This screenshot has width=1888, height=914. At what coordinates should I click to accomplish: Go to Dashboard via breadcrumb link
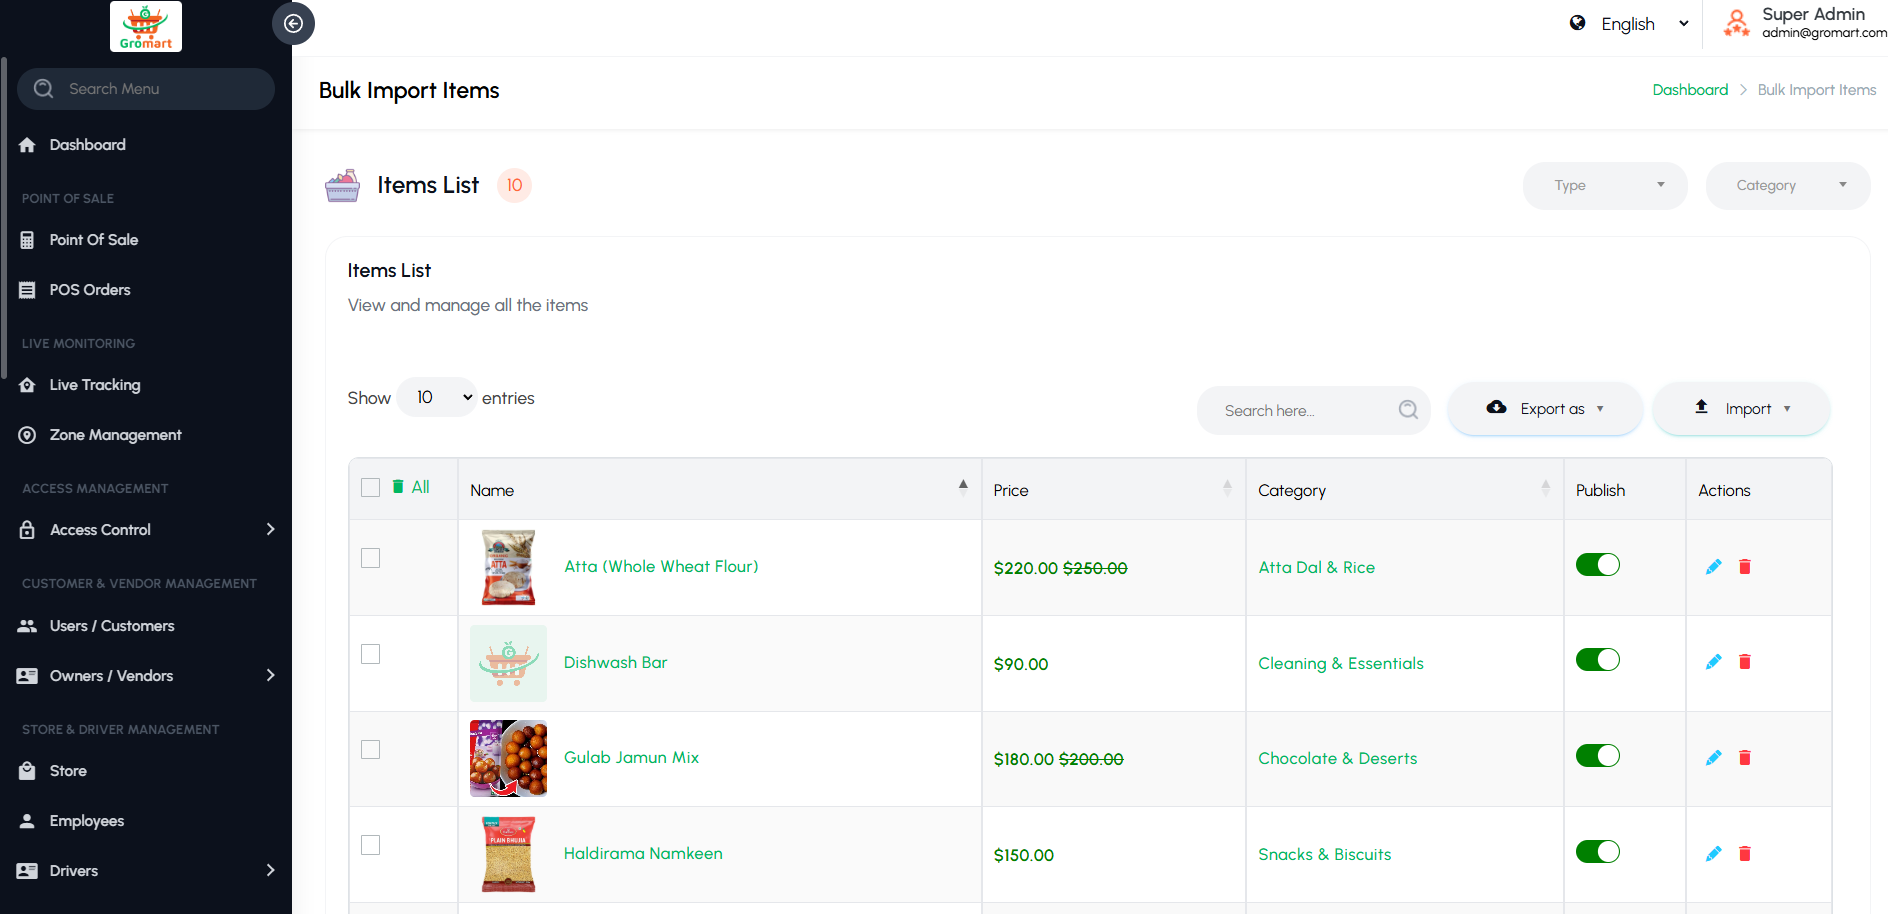(x=1690, y=90)
